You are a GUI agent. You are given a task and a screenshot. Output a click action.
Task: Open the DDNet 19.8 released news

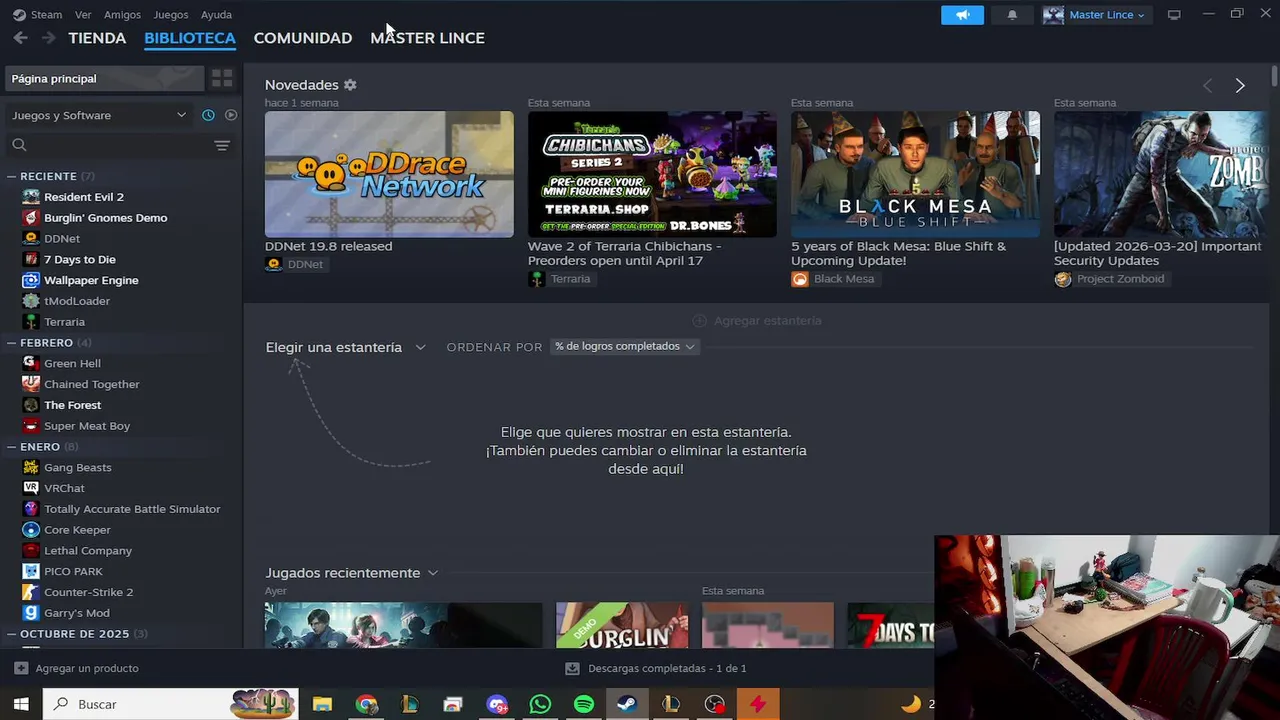tap(328, 246)
